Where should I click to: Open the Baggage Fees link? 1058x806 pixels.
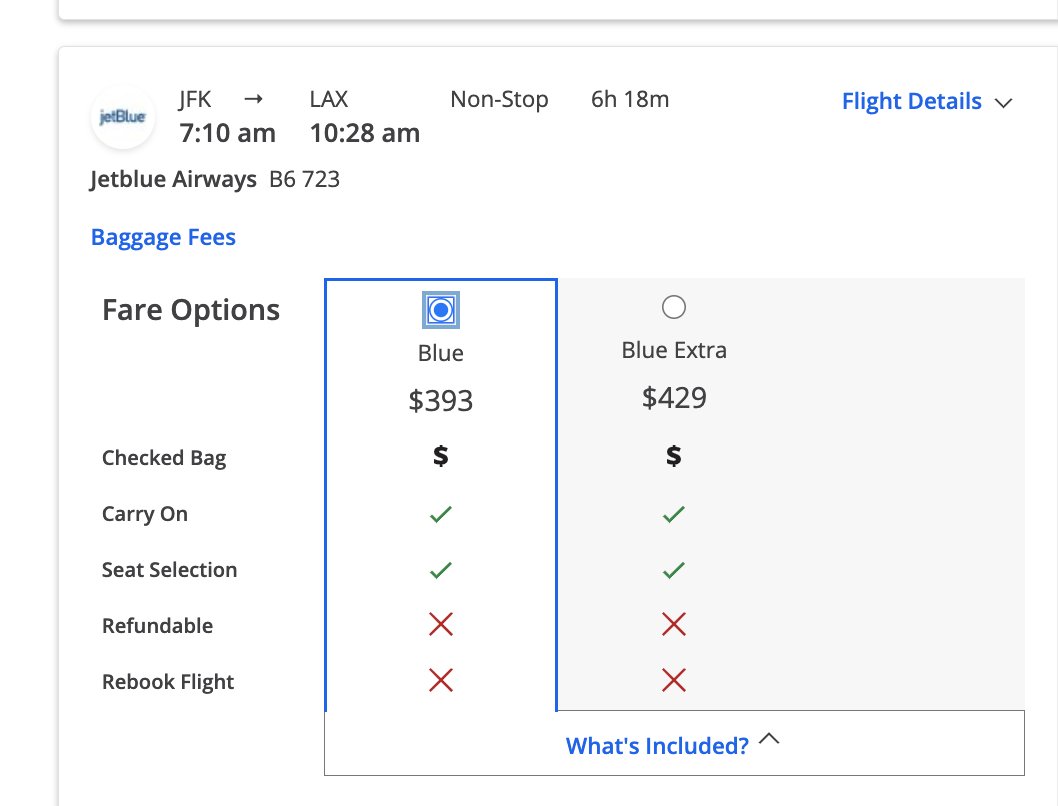point(163,237)
